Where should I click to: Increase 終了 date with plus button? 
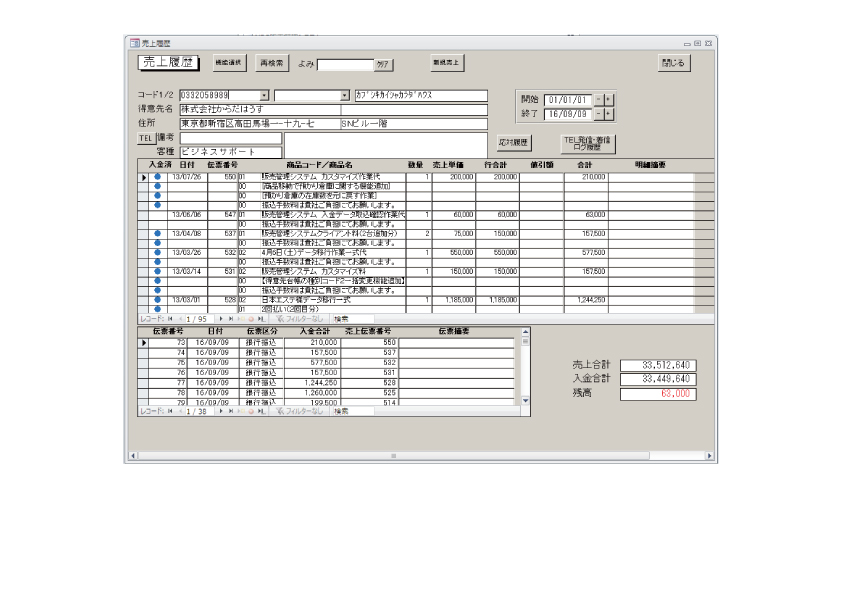point(608,114)
